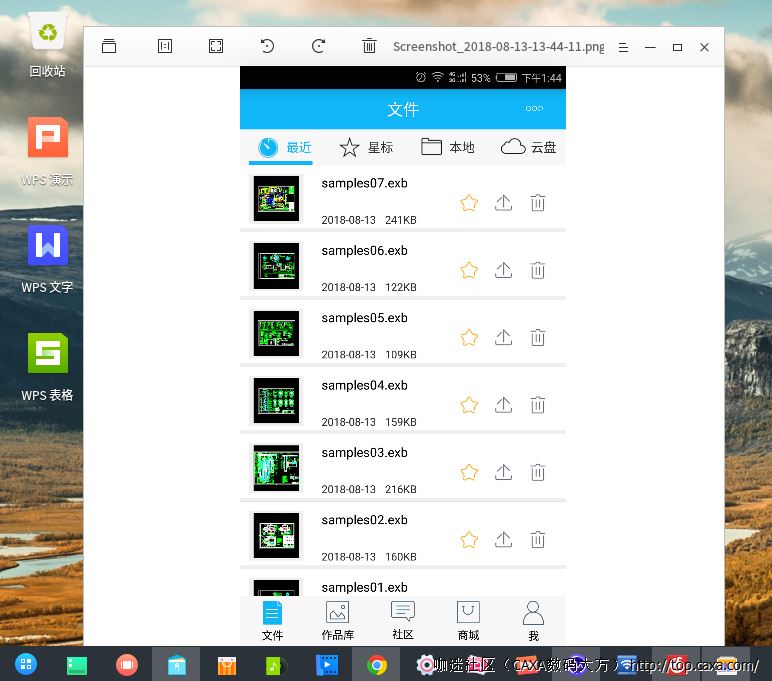Switch to the 云盘 tab
772x681 pixels.
click(528, 148)
